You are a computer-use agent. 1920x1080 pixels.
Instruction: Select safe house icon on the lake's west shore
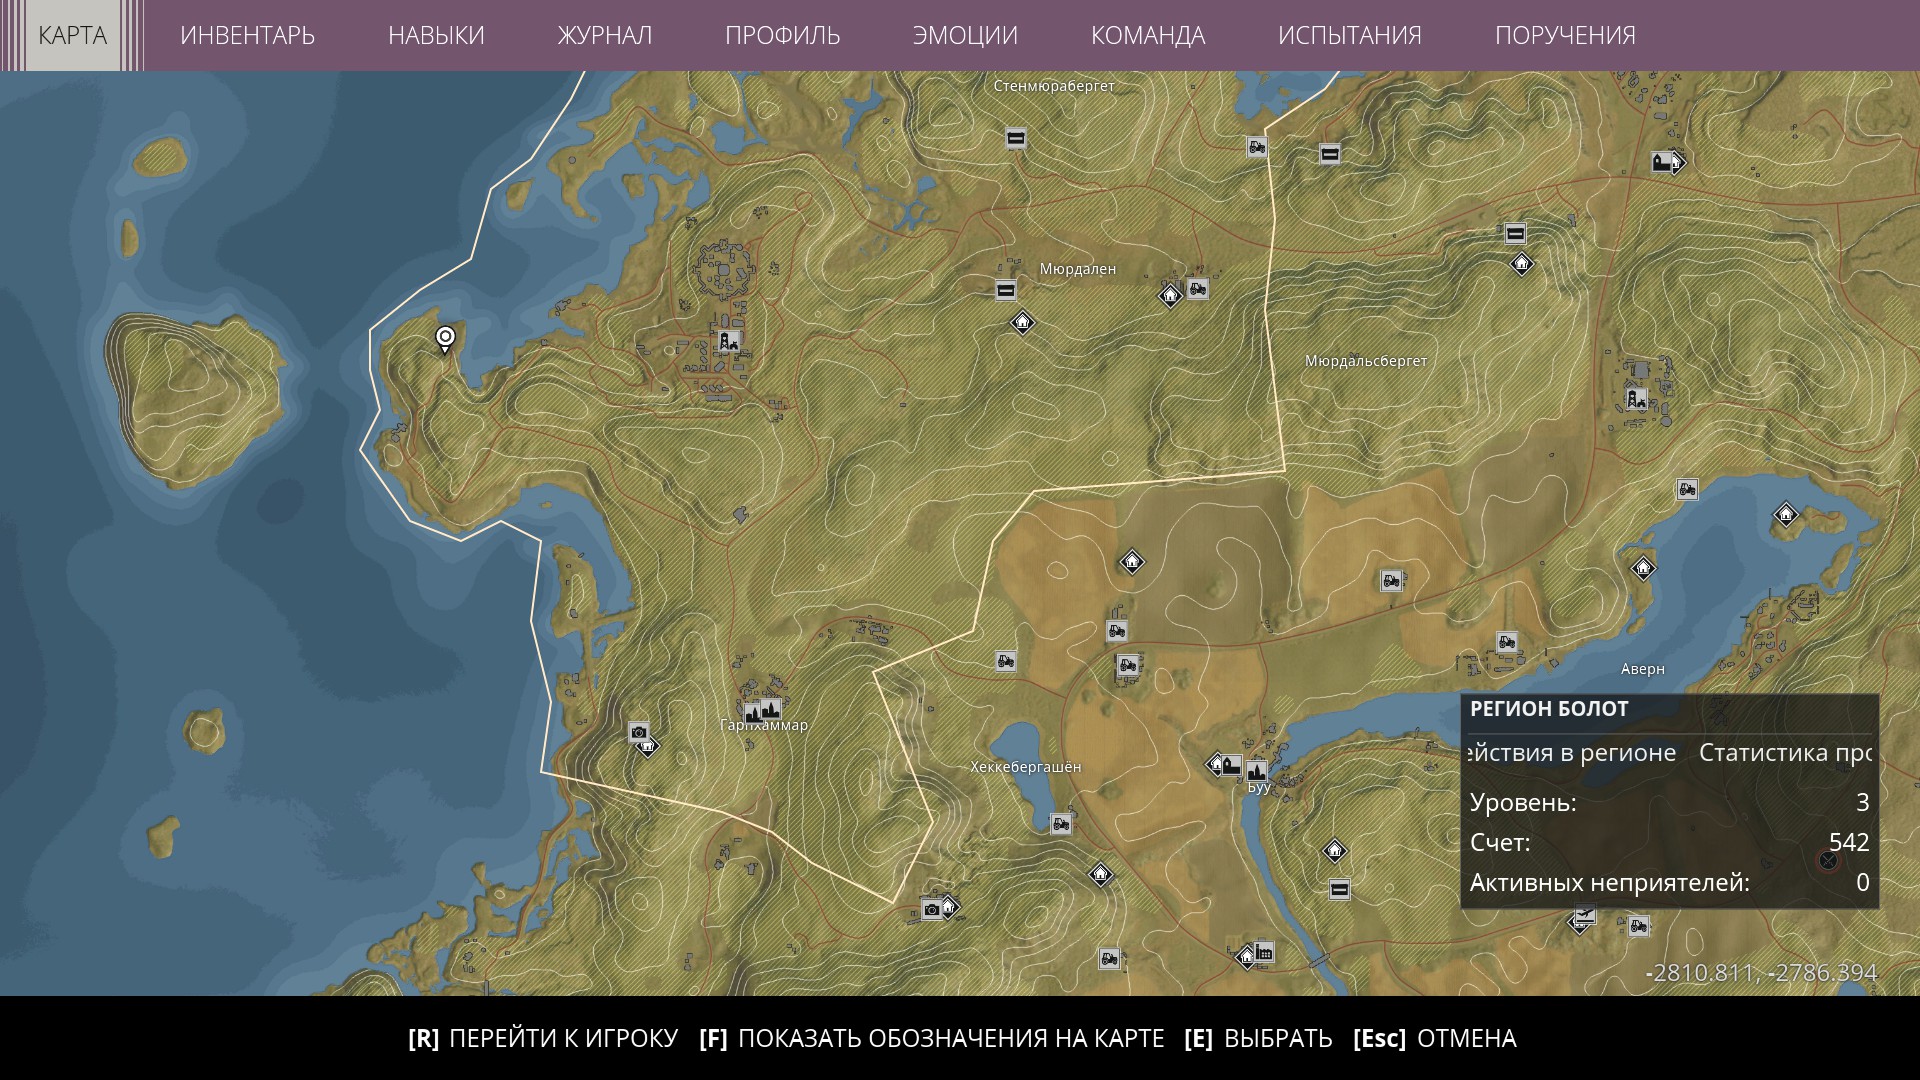tap(1643, 568)
